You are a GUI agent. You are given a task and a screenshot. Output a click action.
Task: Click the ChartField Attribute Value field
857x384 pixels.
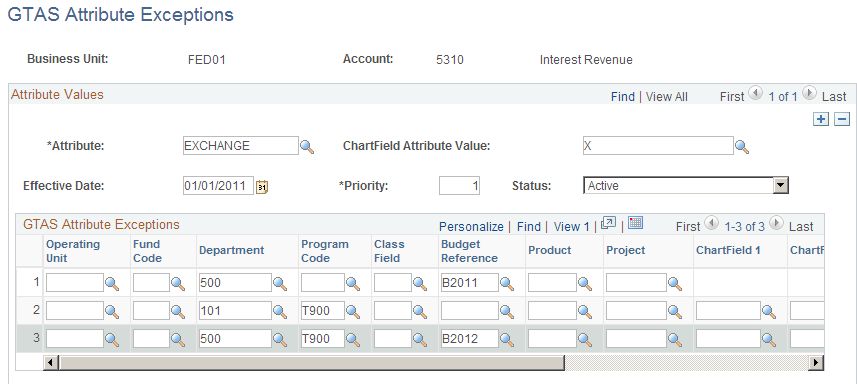click(x=658, y=146)
